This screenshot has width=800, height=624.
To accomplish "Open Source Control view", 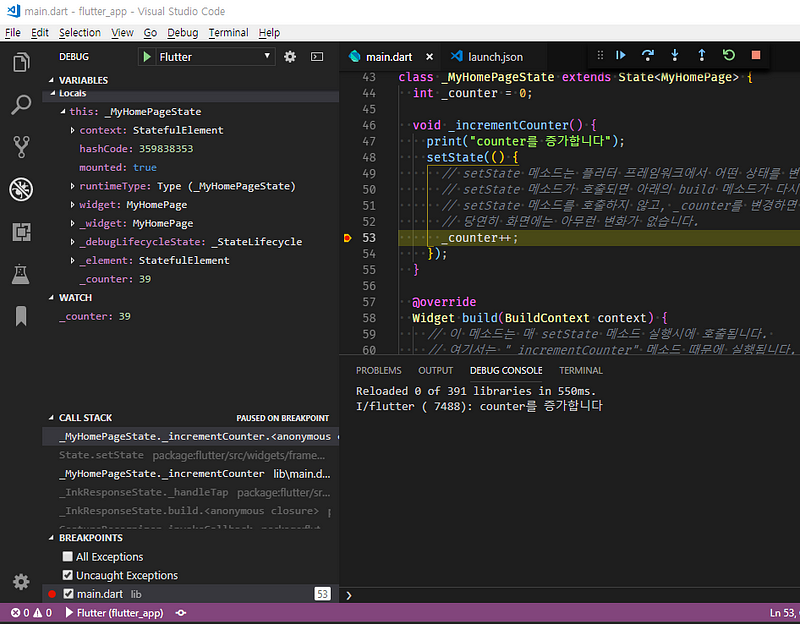I will (x=22, y=145).
